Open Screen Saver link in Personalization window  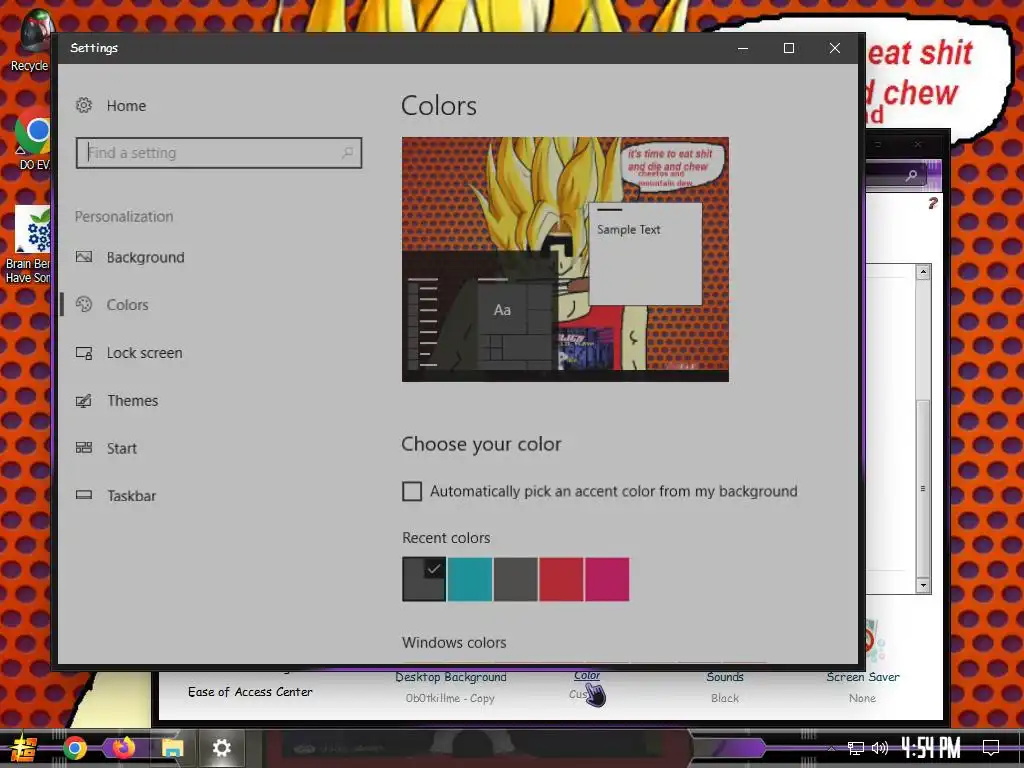tap(863, 677)
